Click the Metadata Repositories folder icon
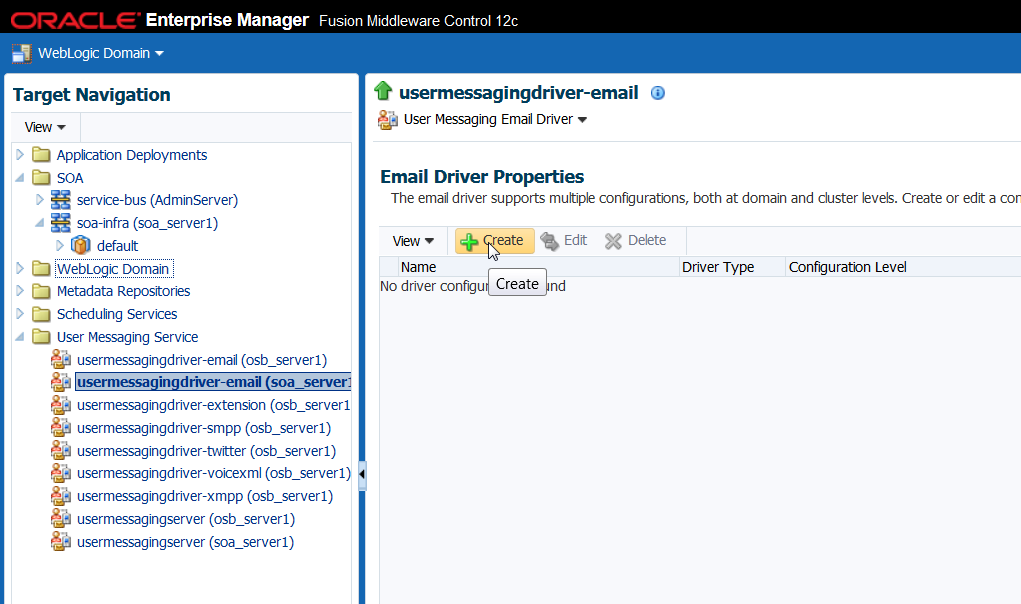The width and height of the screenshot is (1021, 604). tap(41, 291)
